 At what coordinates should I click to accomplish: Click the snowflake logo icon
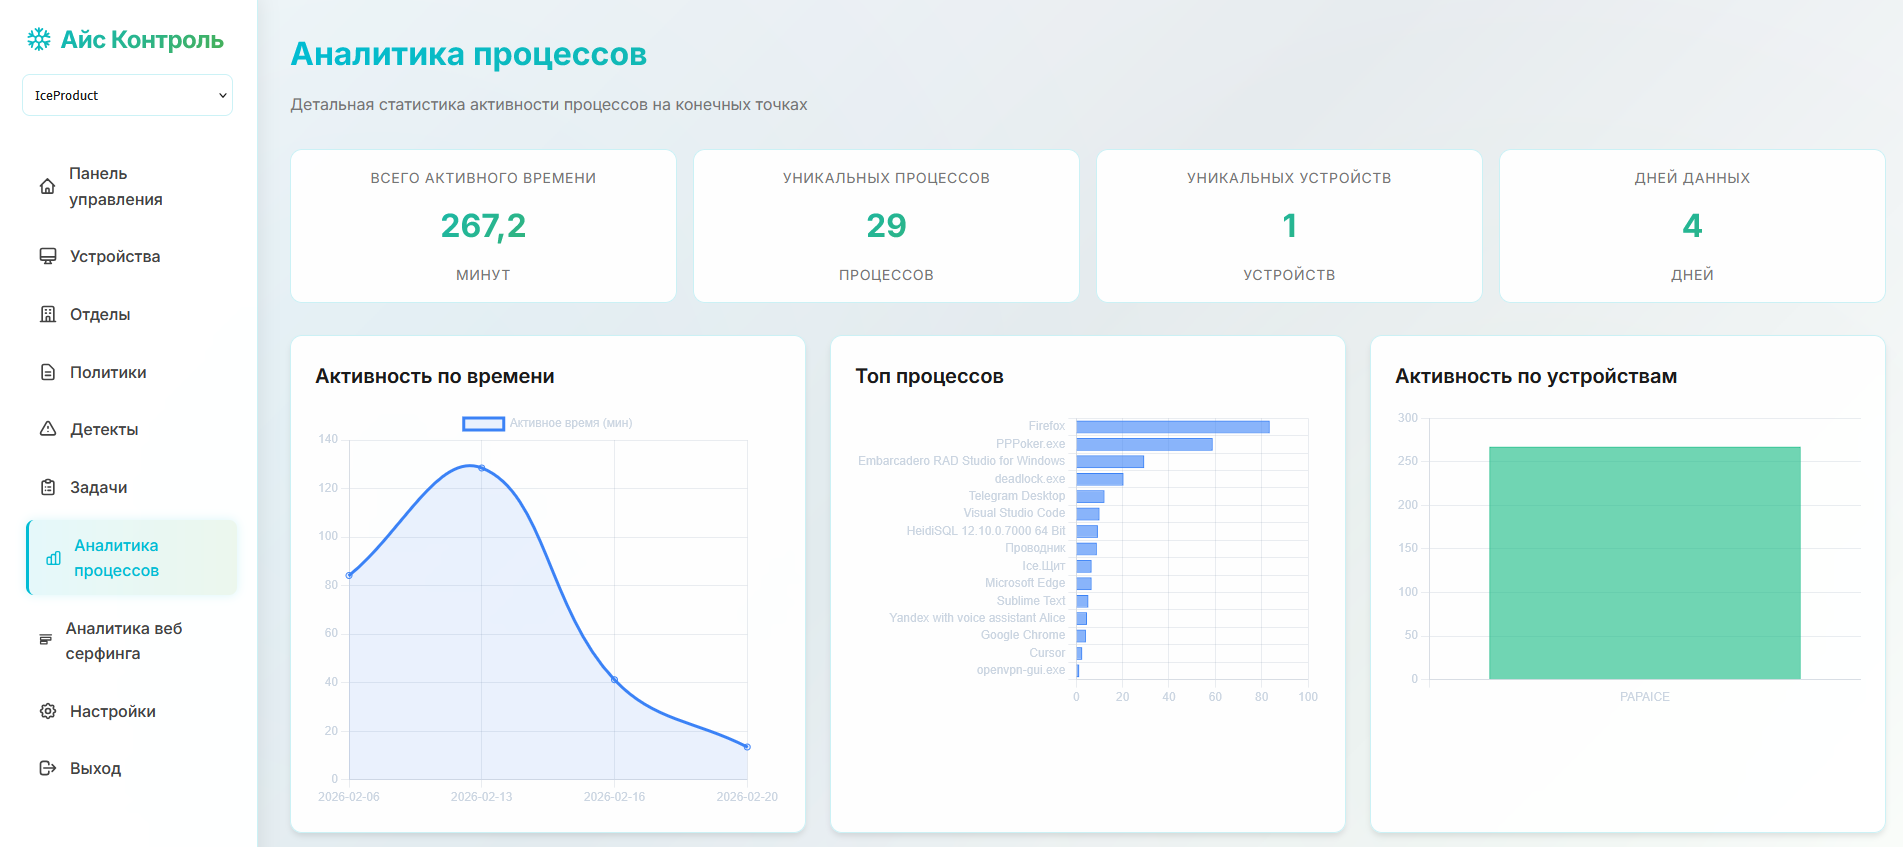(39, 39)
